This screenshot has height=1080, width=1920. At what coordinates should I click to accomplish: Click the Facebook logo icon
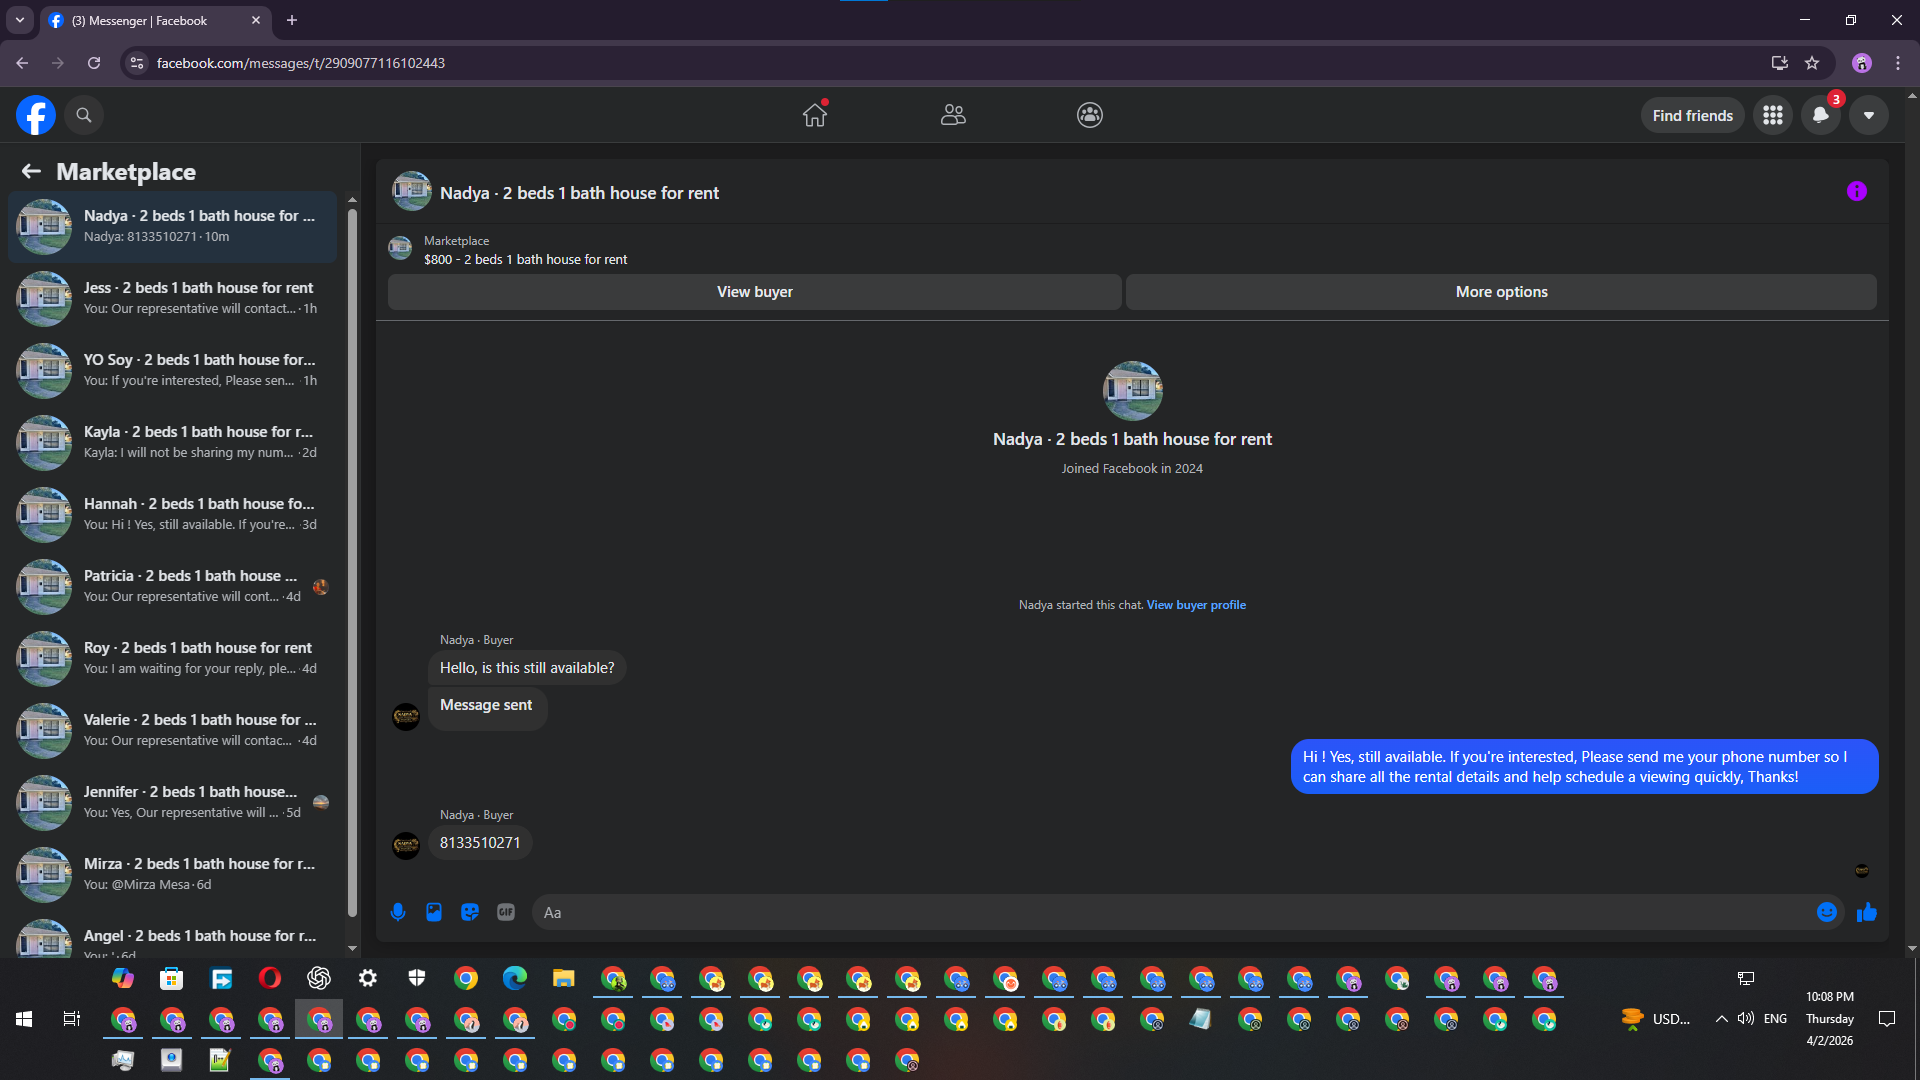(x=36, y=115)
